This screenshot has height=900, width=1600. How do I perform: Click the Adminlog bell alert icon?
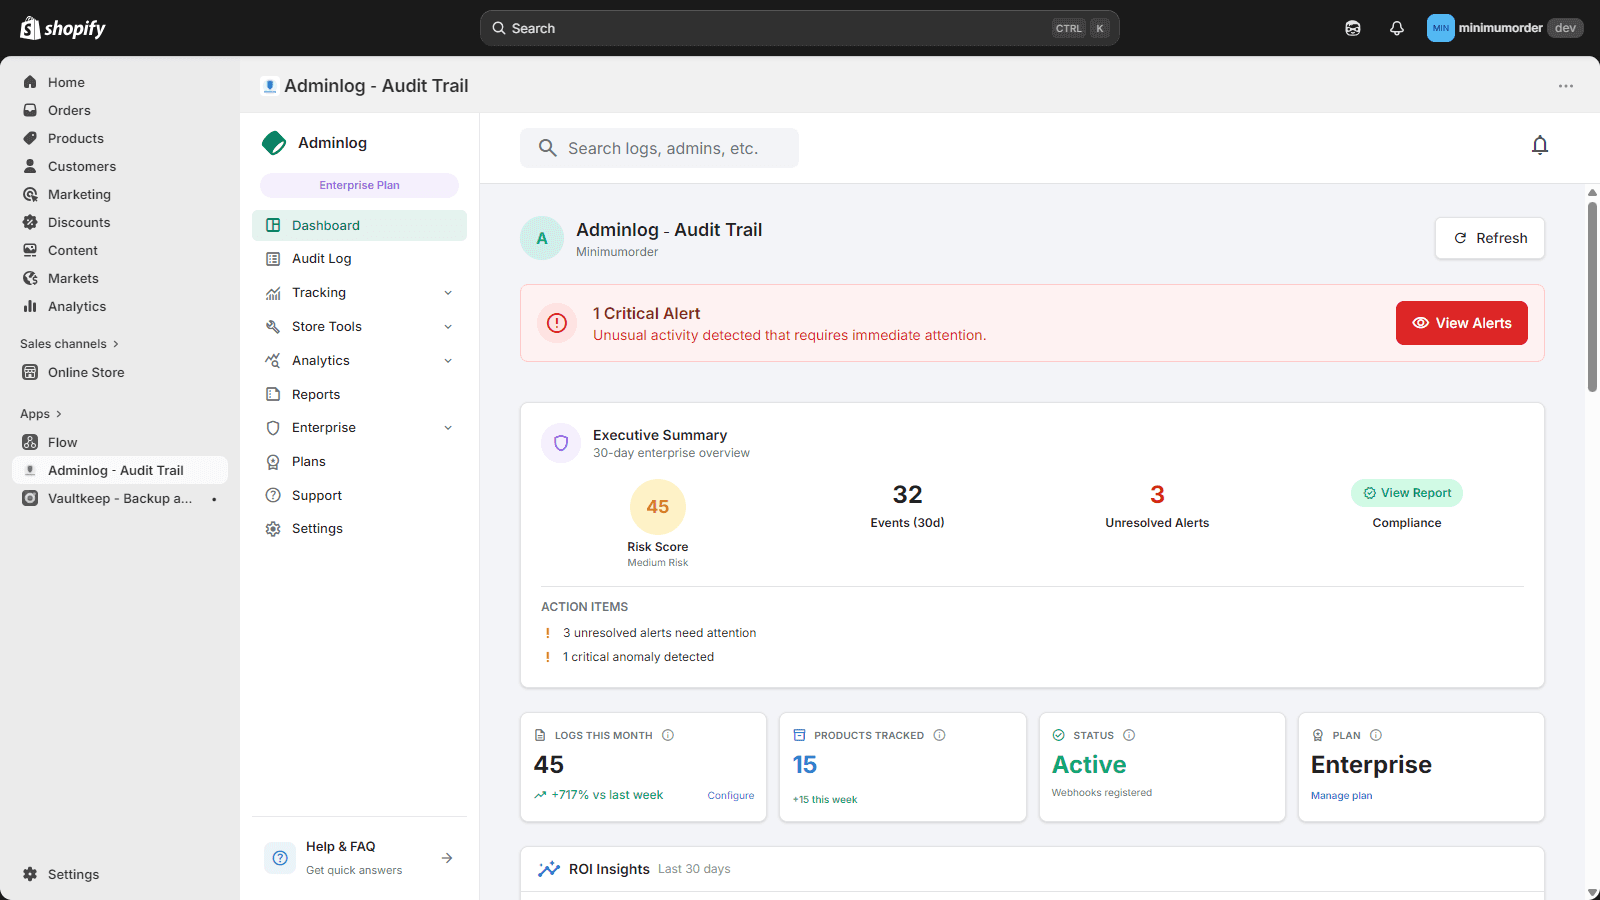point(1540,146)
